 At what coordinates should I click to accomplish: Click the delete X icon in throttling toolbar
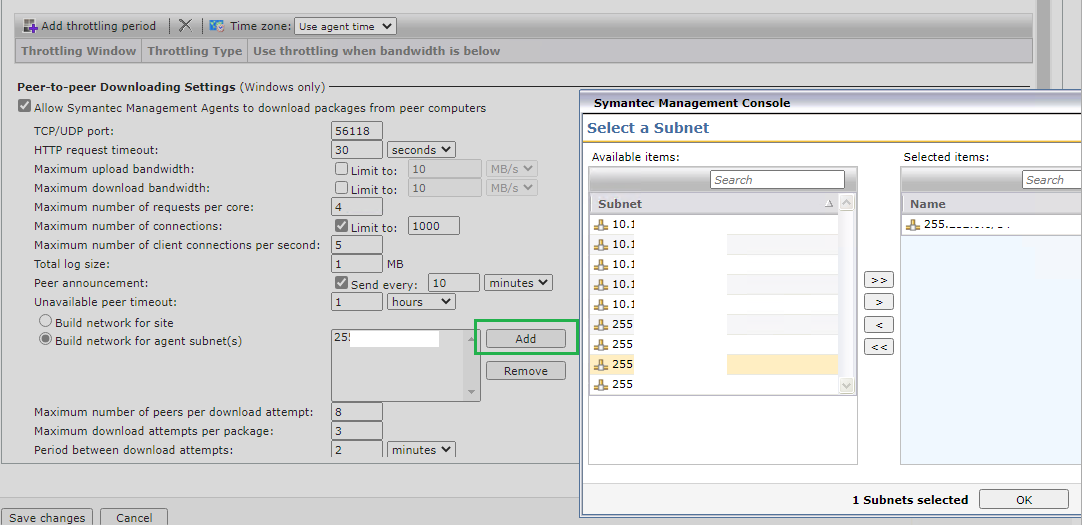coord(185,26)
